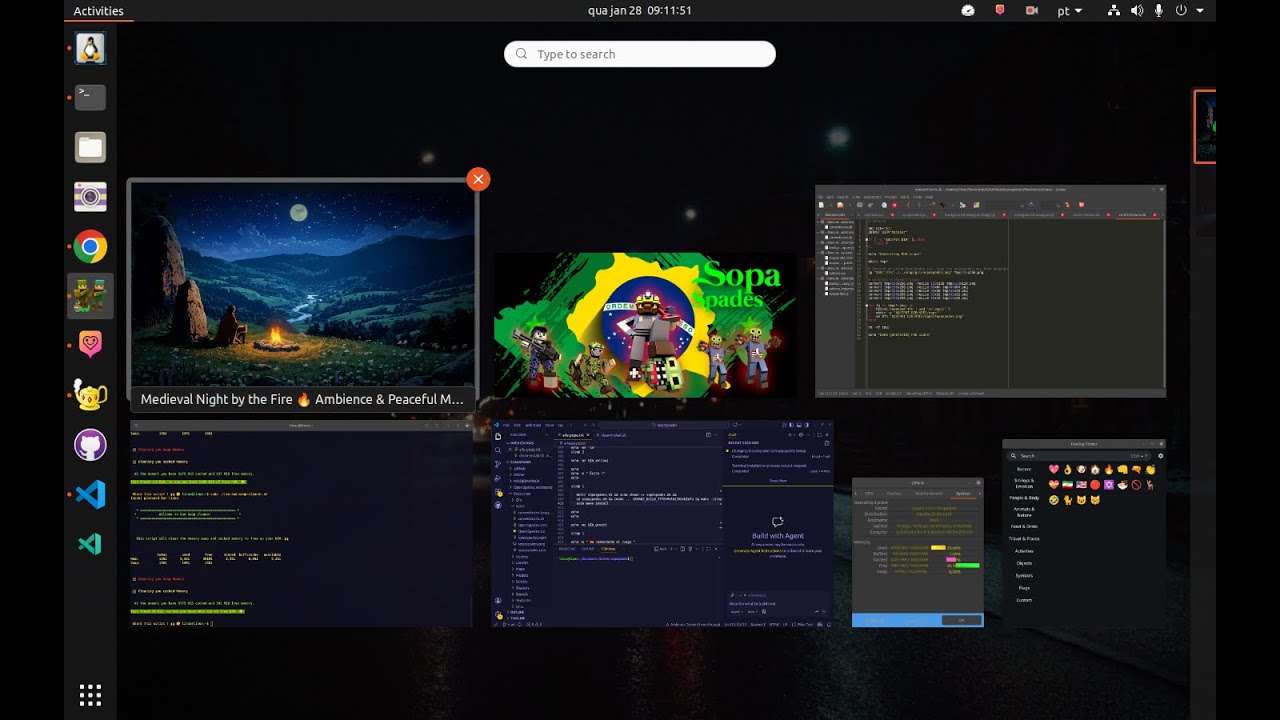The image size is (1280, 720).
Task: Show all applications grid
Action: click(90, 695)
